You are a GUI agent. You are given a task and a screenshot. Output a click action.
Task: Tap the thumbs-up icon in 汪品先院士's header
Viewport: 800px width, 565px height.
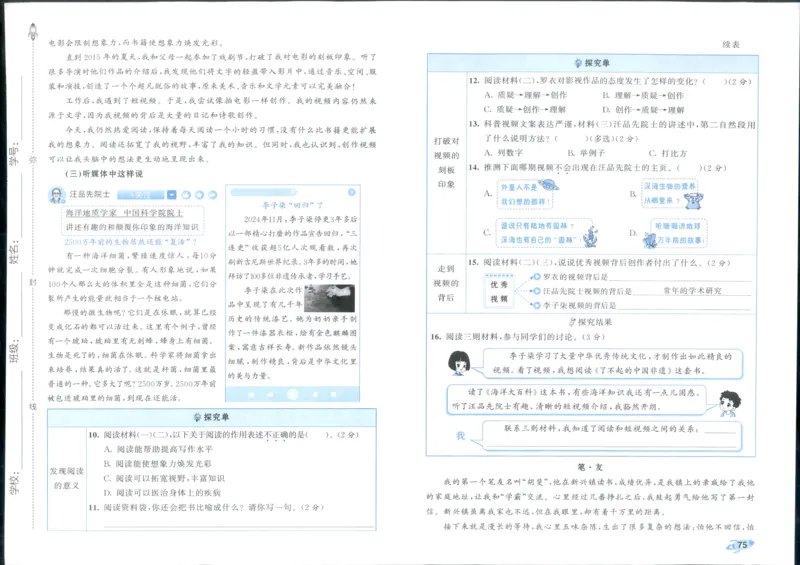[x=186, y=195]
